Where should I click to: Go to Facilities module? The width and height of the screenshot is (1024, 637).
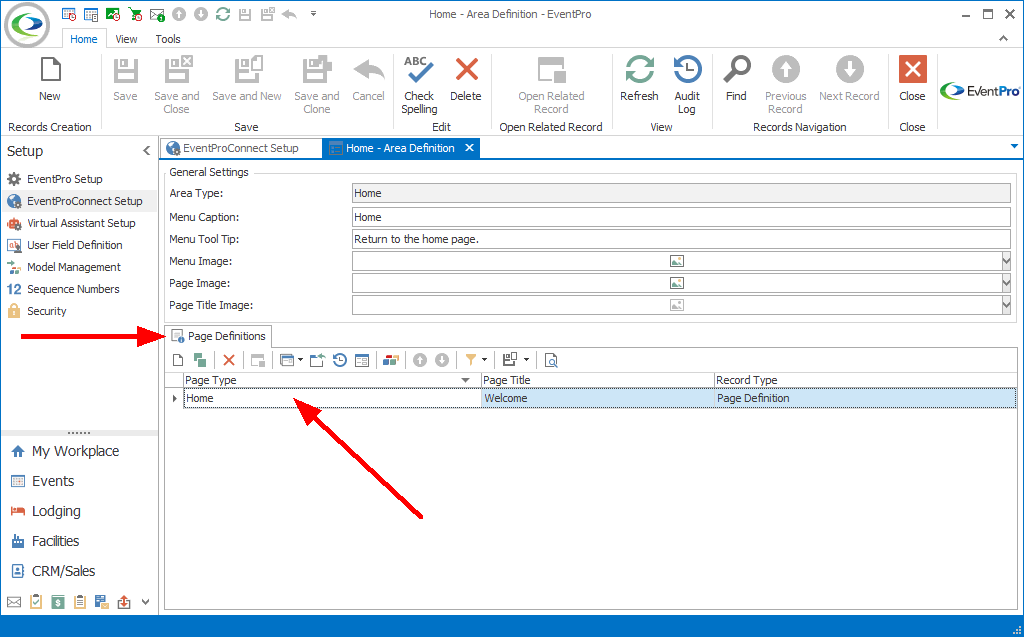pos(55,541)
